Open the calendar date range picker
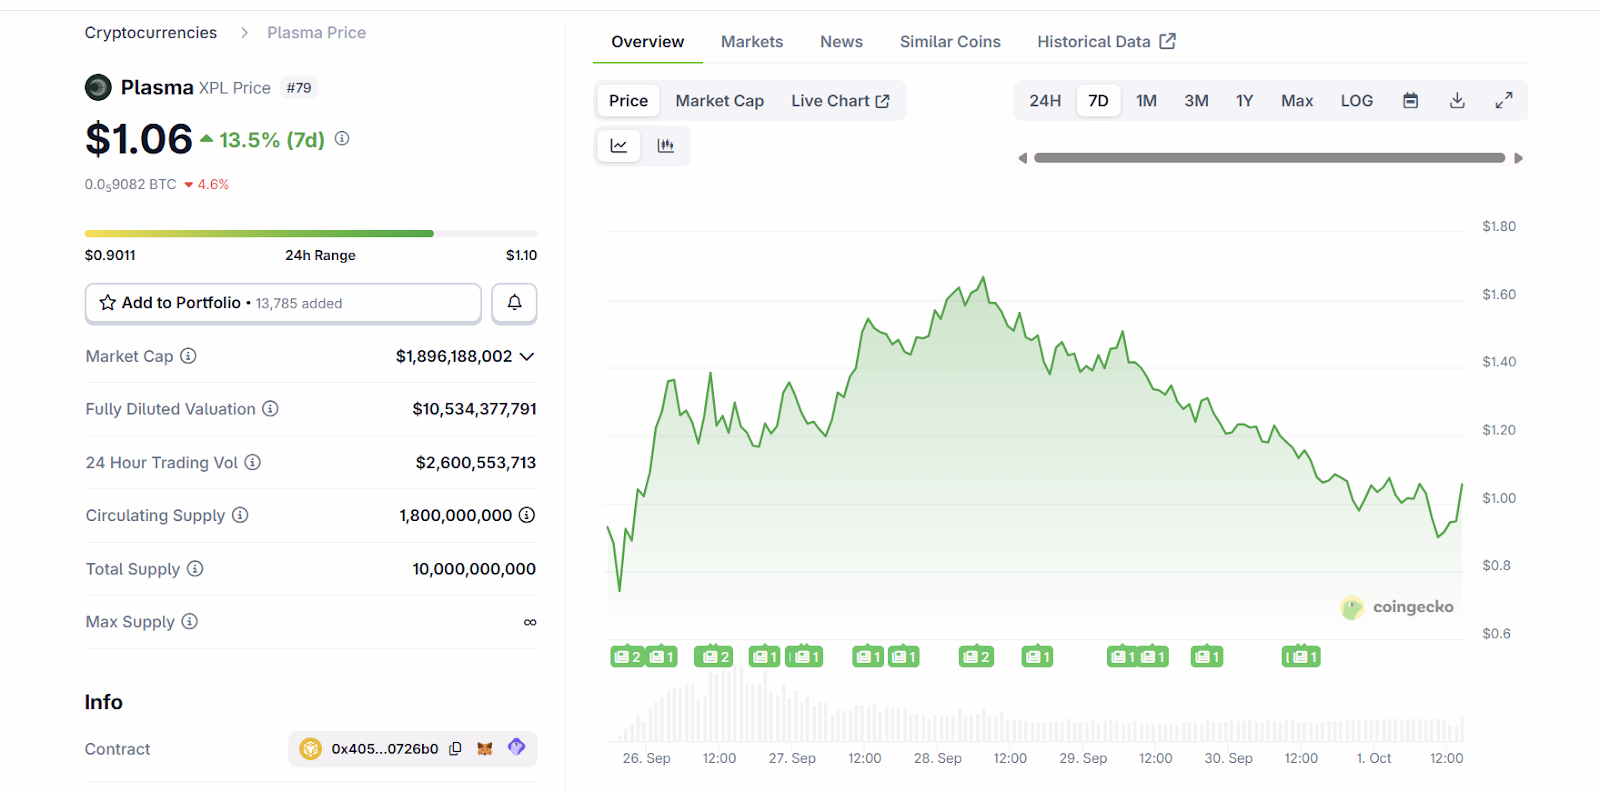The width and height of the screenshot is (1600, 792). coord(1410,101)
